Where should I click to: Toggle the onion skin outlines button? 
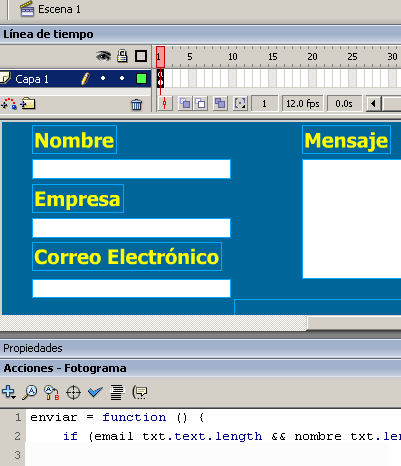[x=200, y=104]
